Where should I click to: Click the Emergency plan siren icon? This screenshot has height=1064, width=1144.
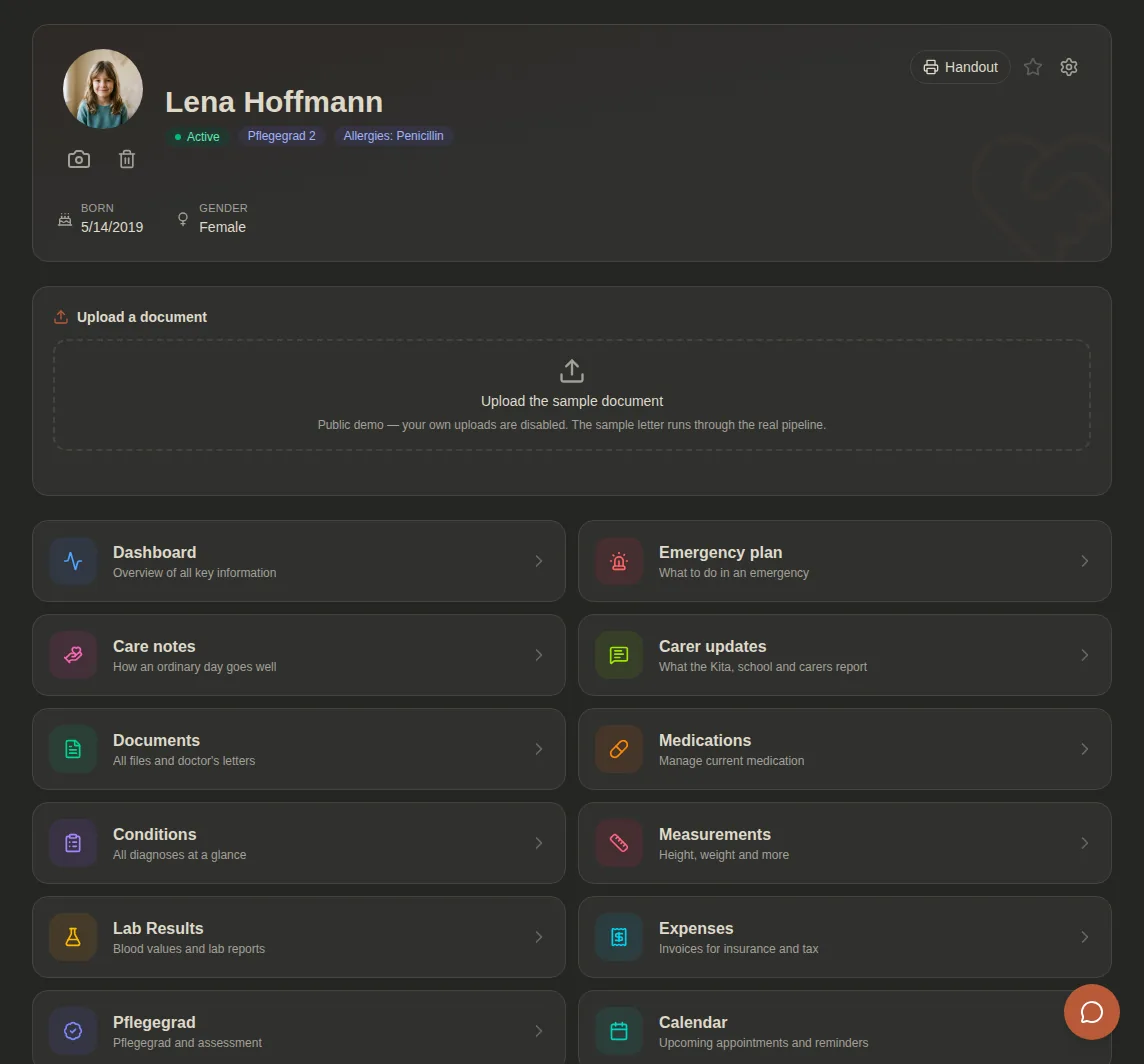619,561
